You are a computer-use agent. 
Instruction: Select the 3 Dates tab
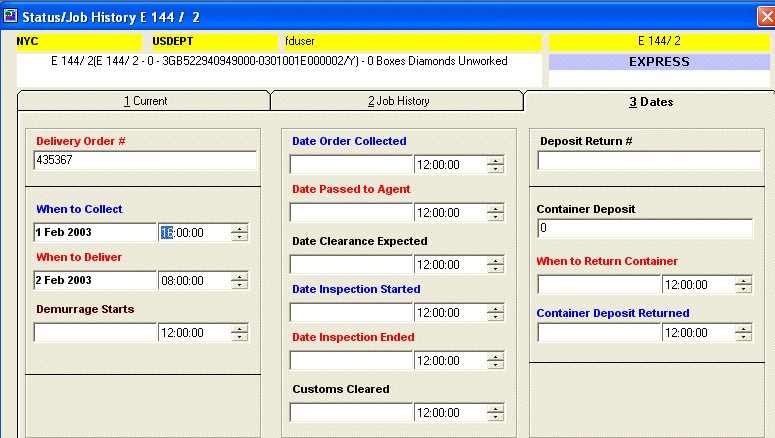coord(650,102)
